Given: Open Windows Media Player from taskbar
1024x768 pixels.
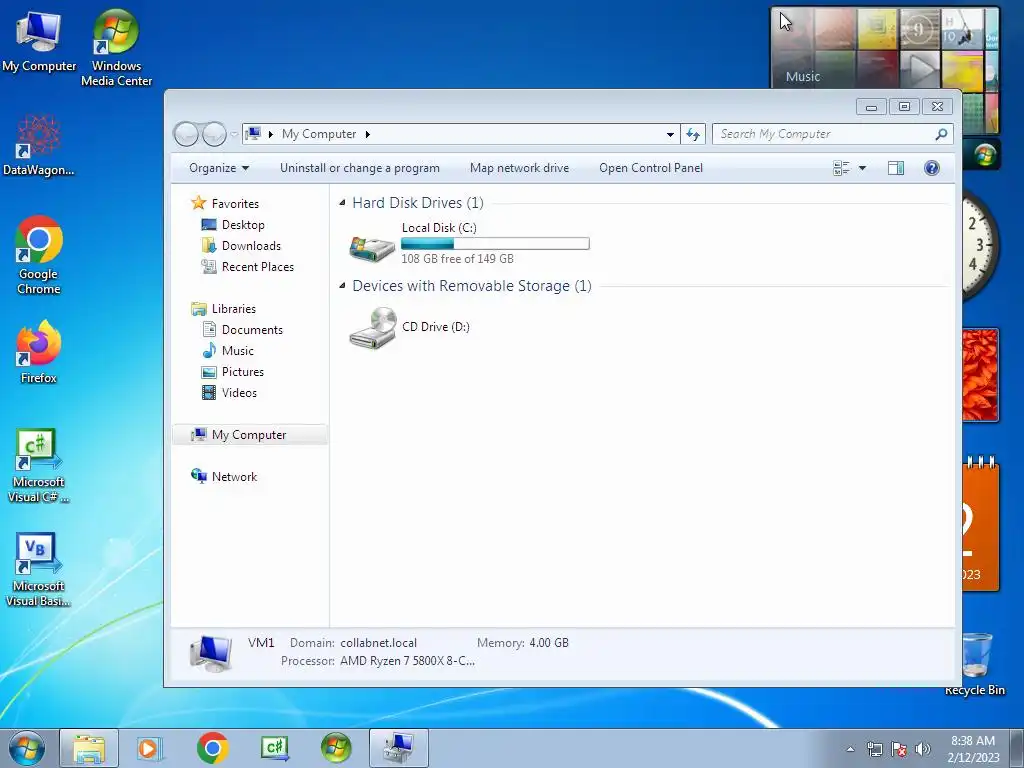Looking at the screenshot, I should (x=150, y=748).
